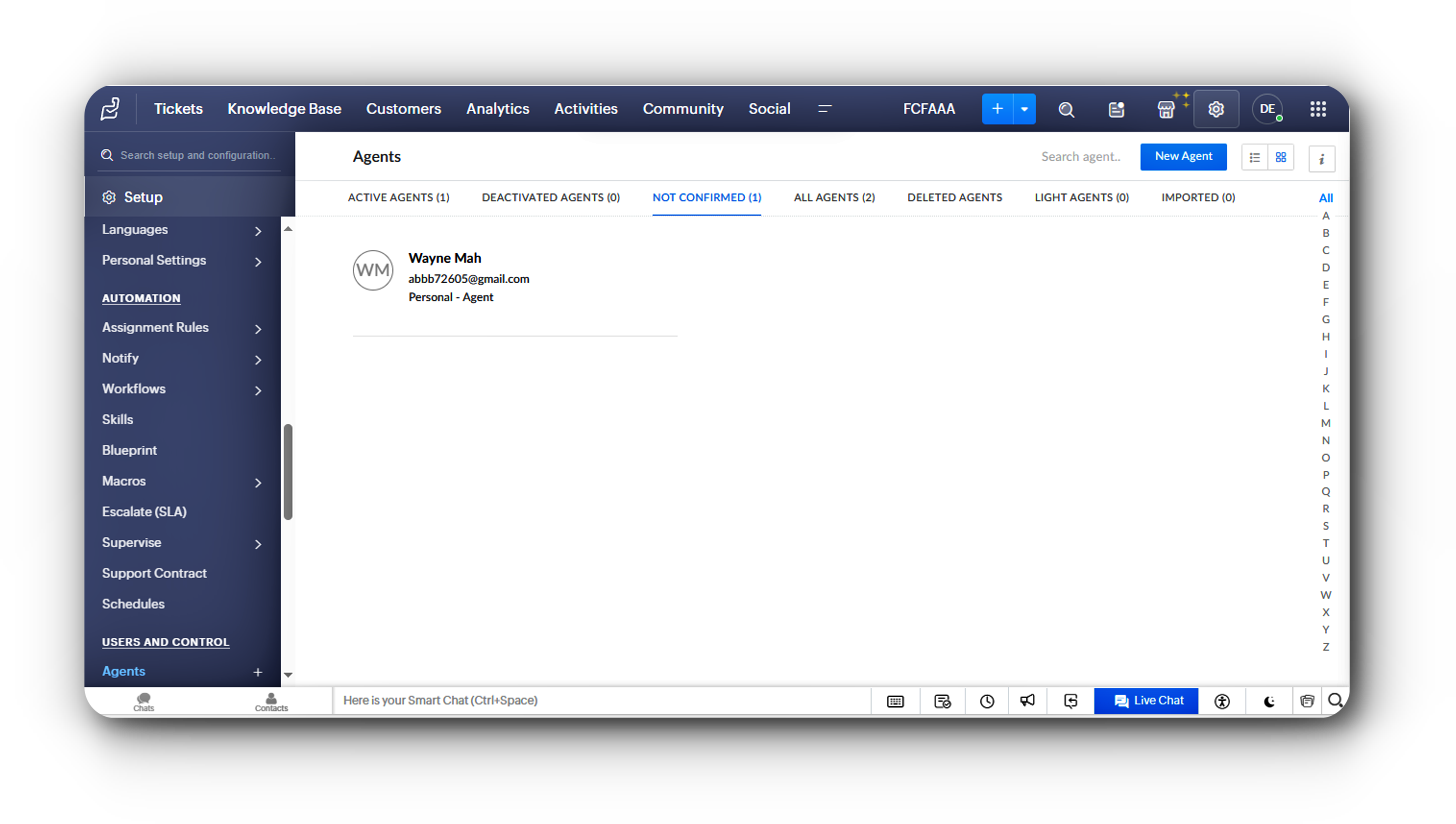1456x824 pixels.
Task: Toggle night mode moon icon
Action: [1270, 701]
